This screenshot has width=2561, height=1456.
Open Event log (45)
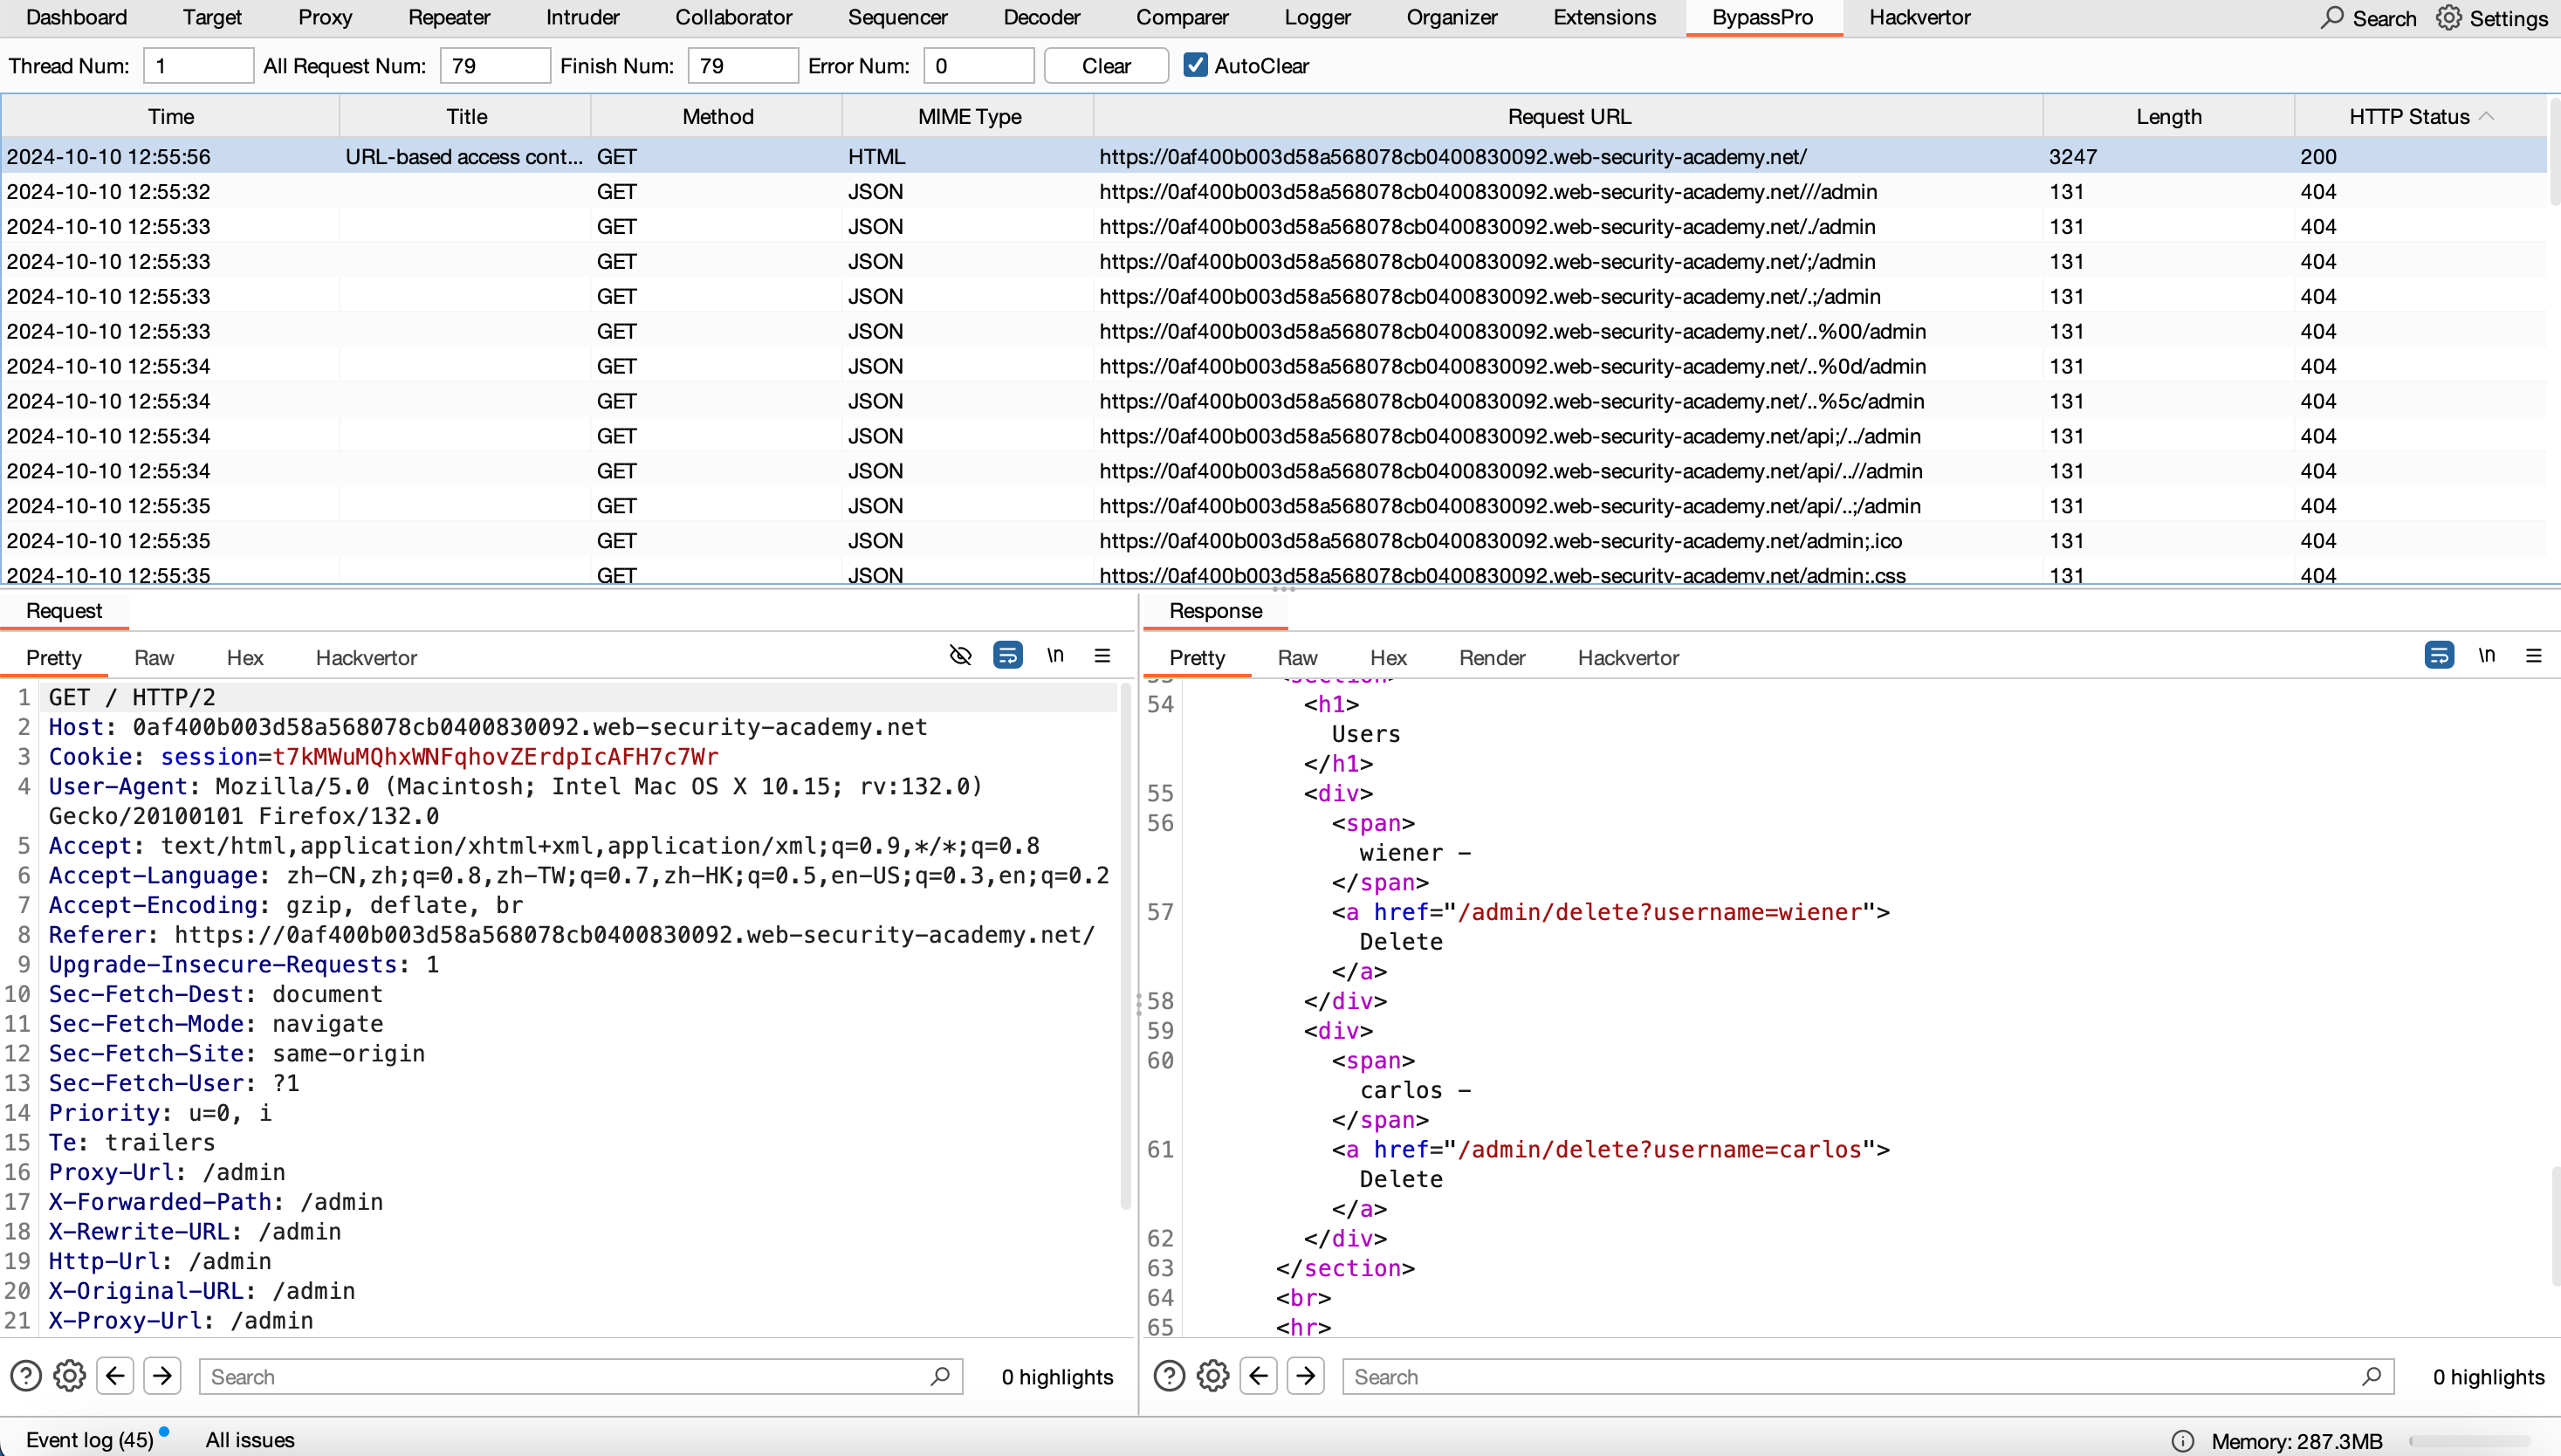[x=89, y=1439]
